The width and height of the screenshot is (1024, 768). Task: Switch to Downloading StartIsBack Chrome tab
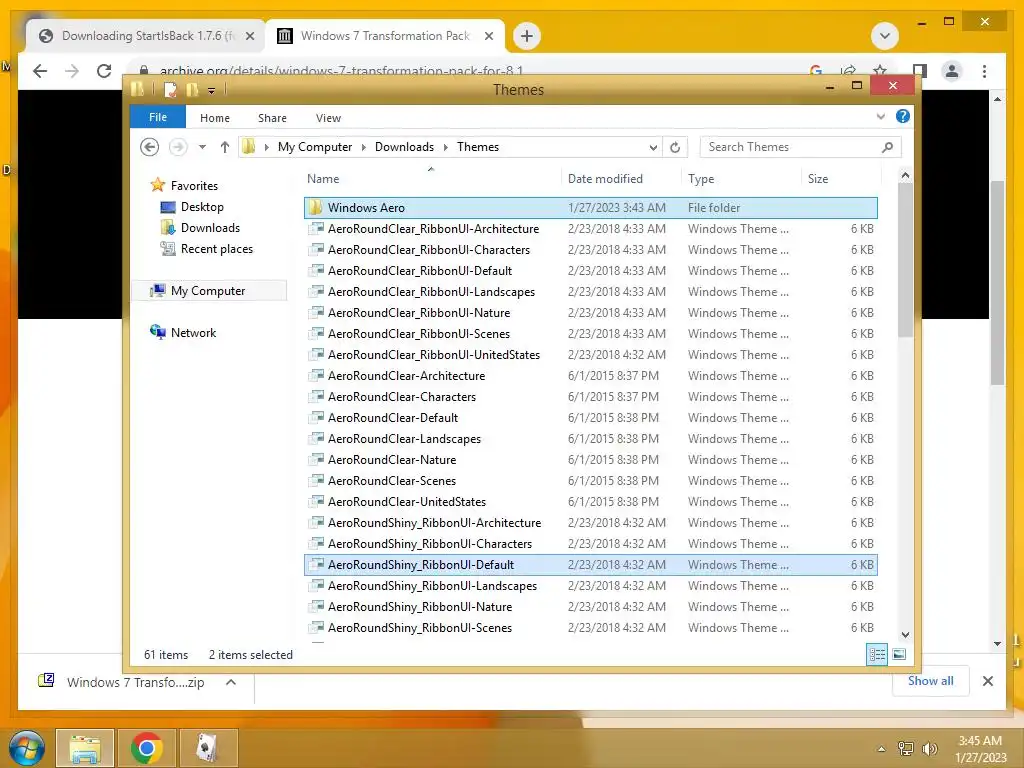tap(146, 36)
